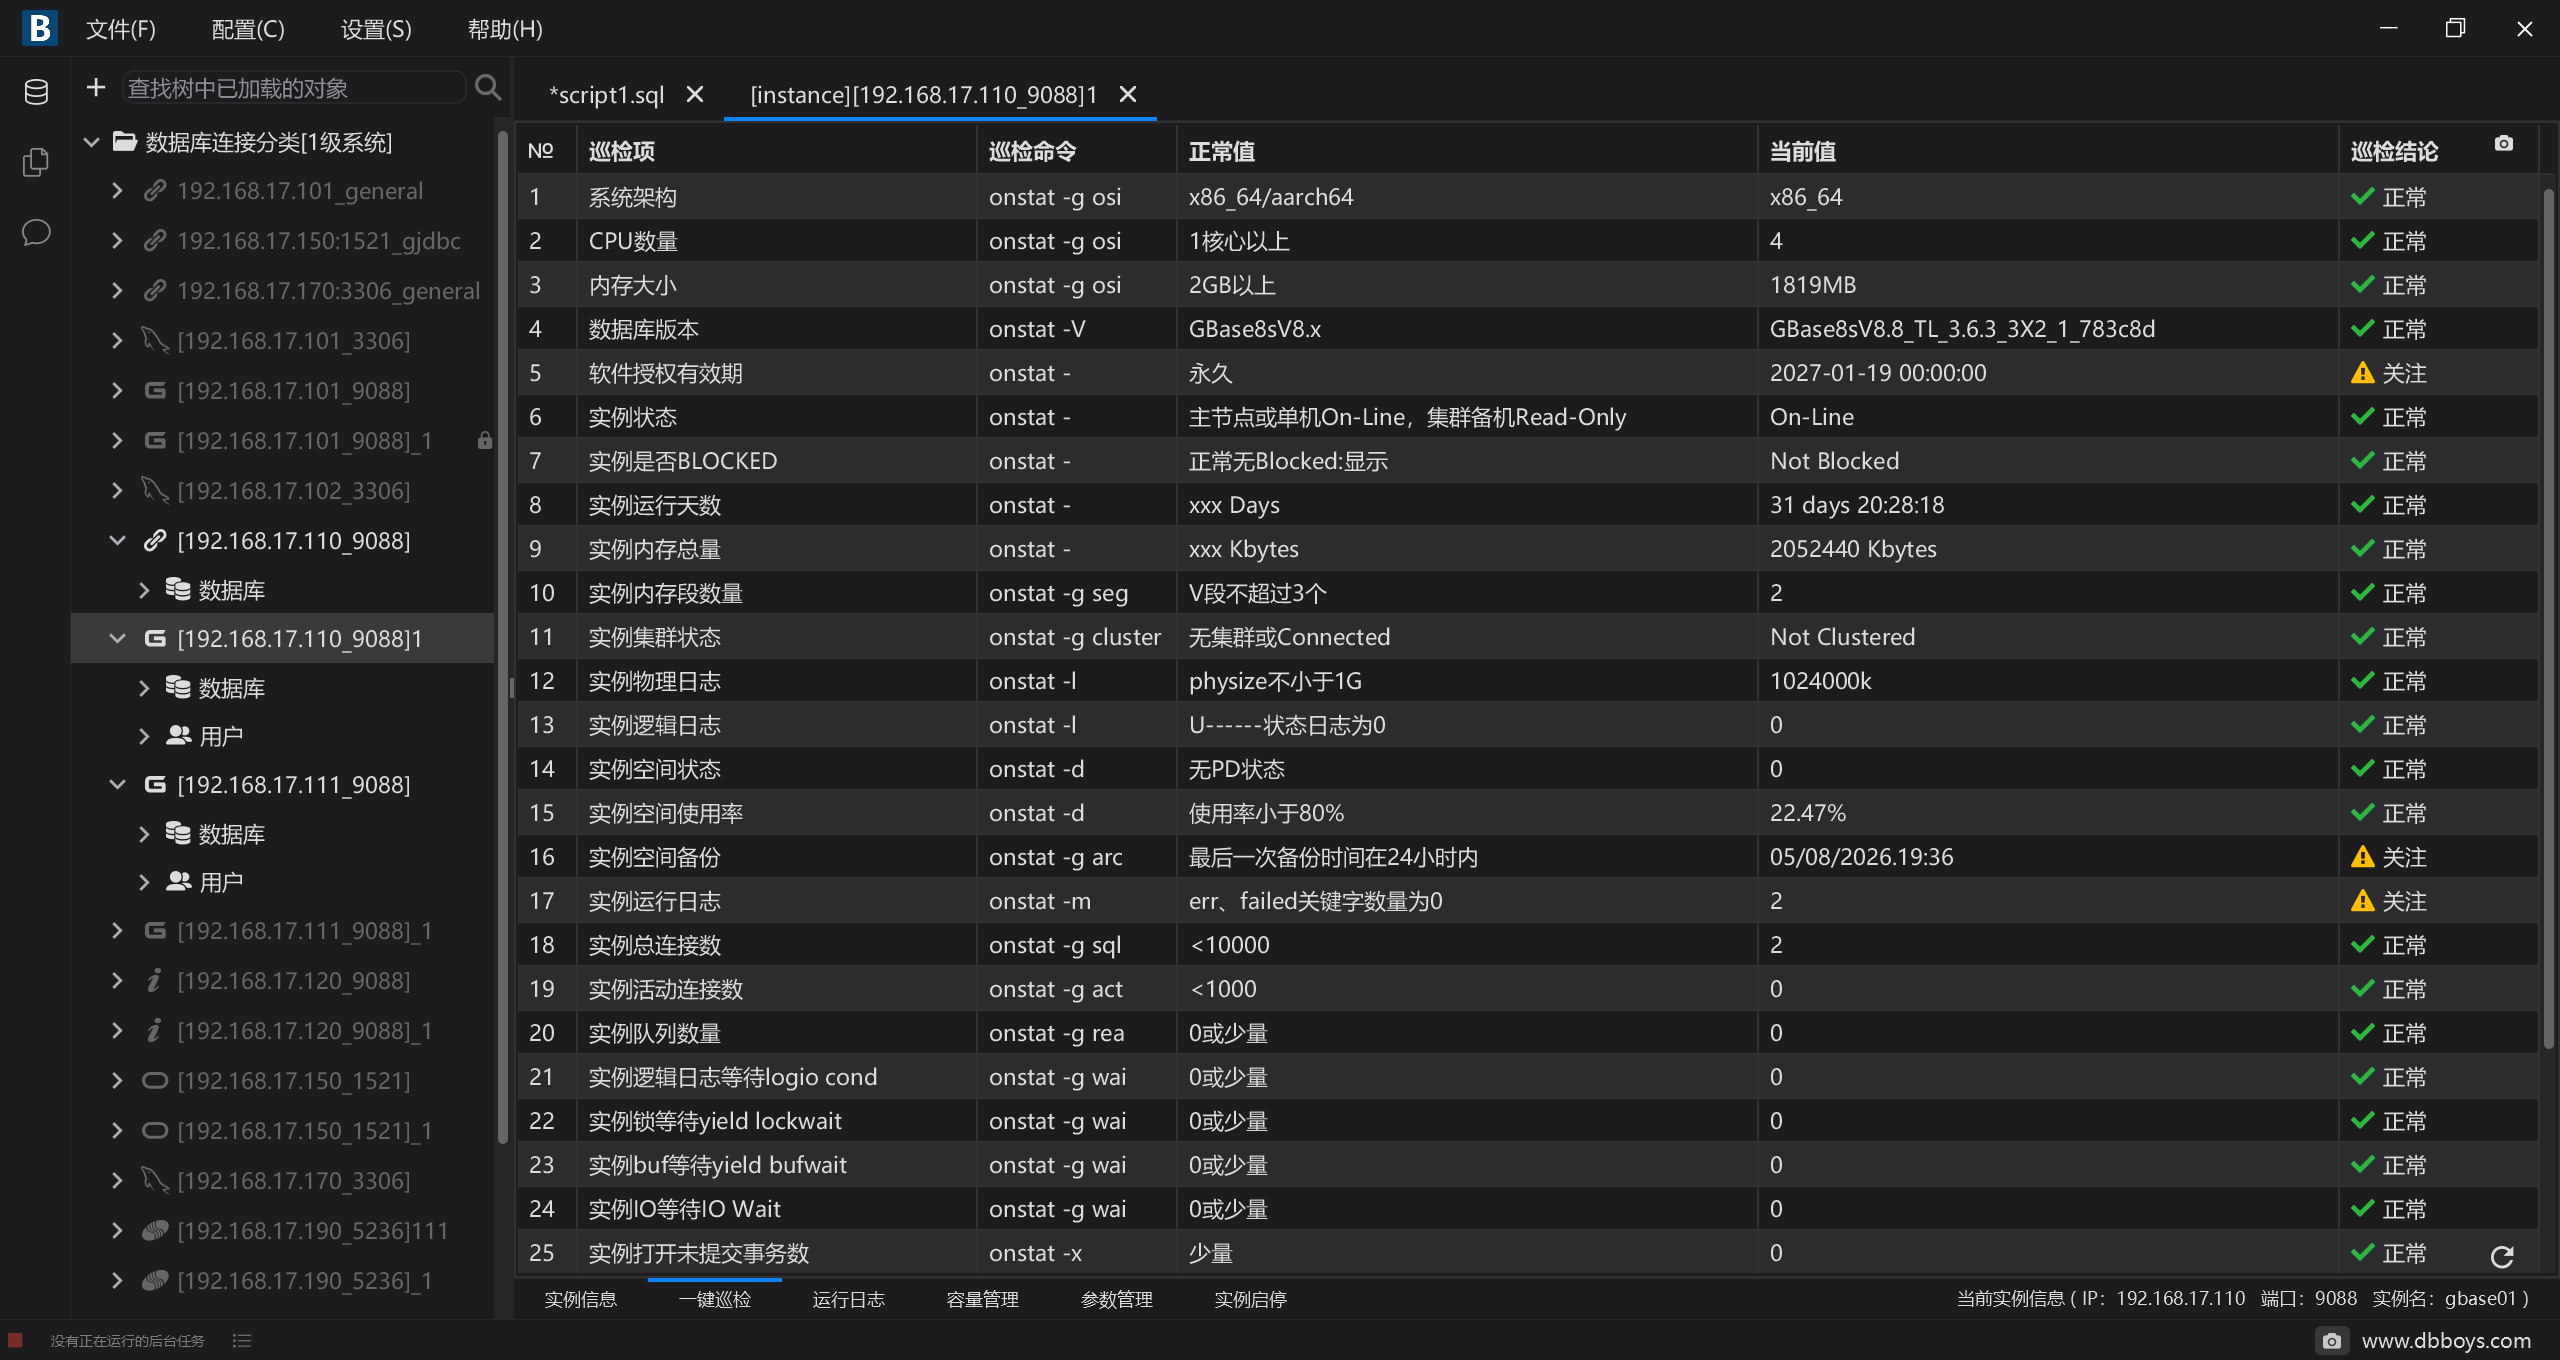Open the 容量管理 bottom tab
The image size is (2560, 1360).
(x=983, y=1299)
